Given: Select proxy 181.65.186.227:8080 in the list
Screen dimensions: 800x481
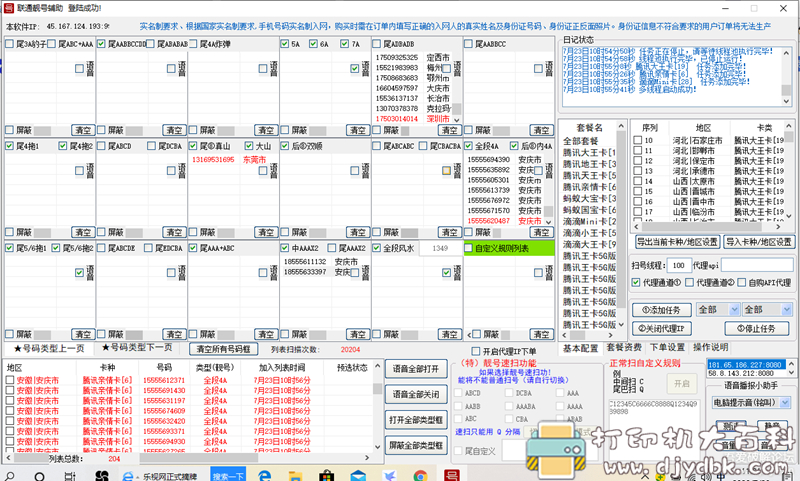Looking at the screenshot, I should point(746,365).
